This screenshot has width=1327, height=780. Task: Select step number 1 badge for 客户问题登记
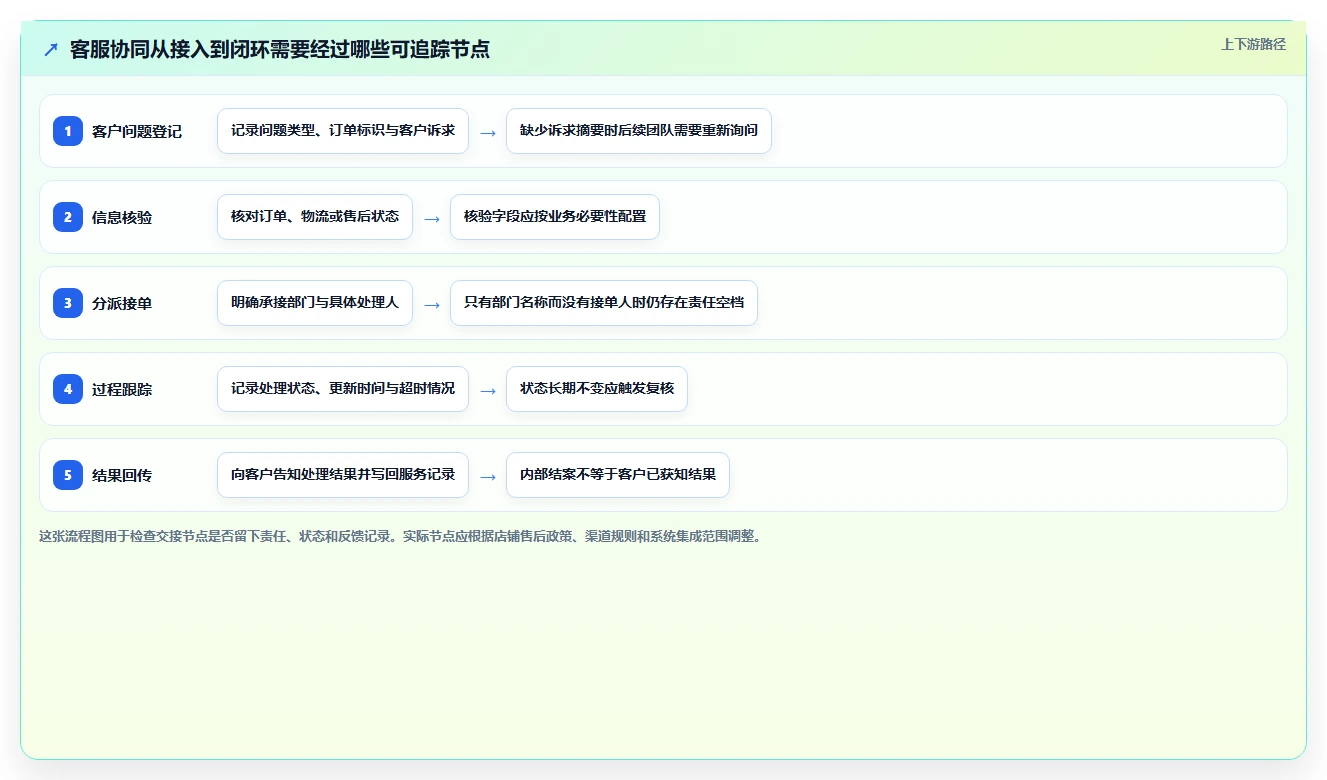pos(68,131)
